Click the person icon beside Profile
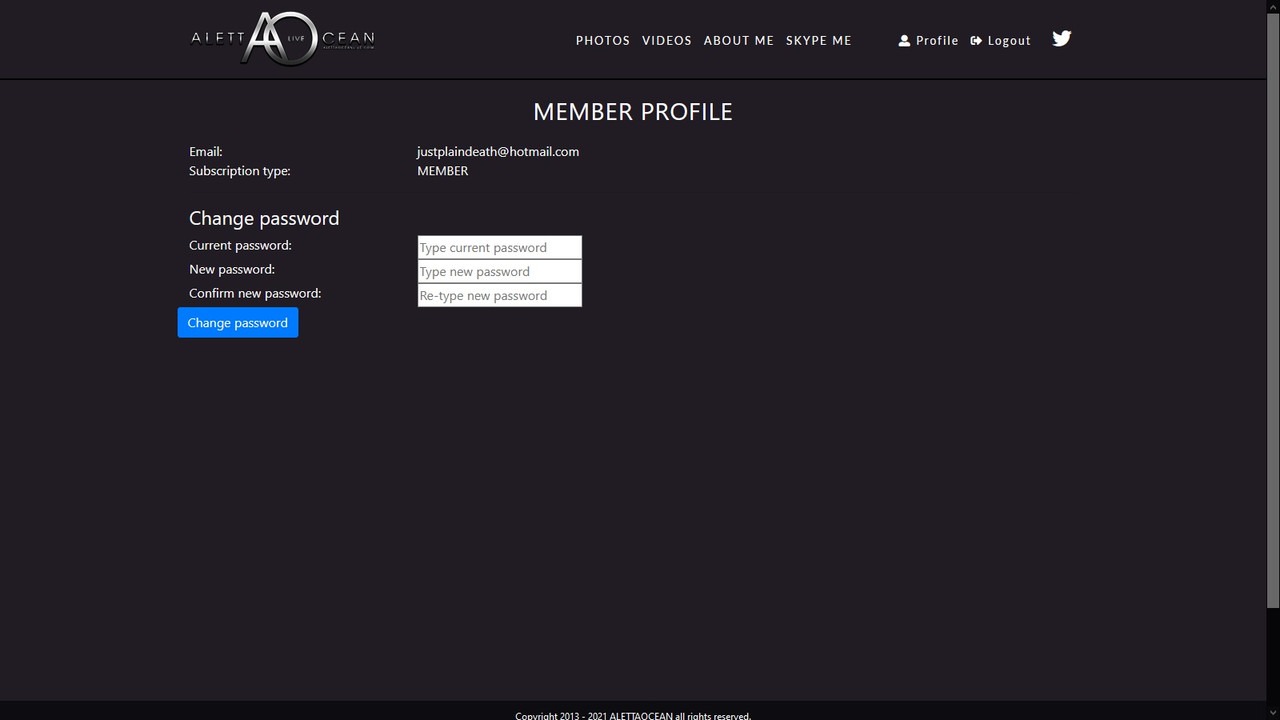 904,41
